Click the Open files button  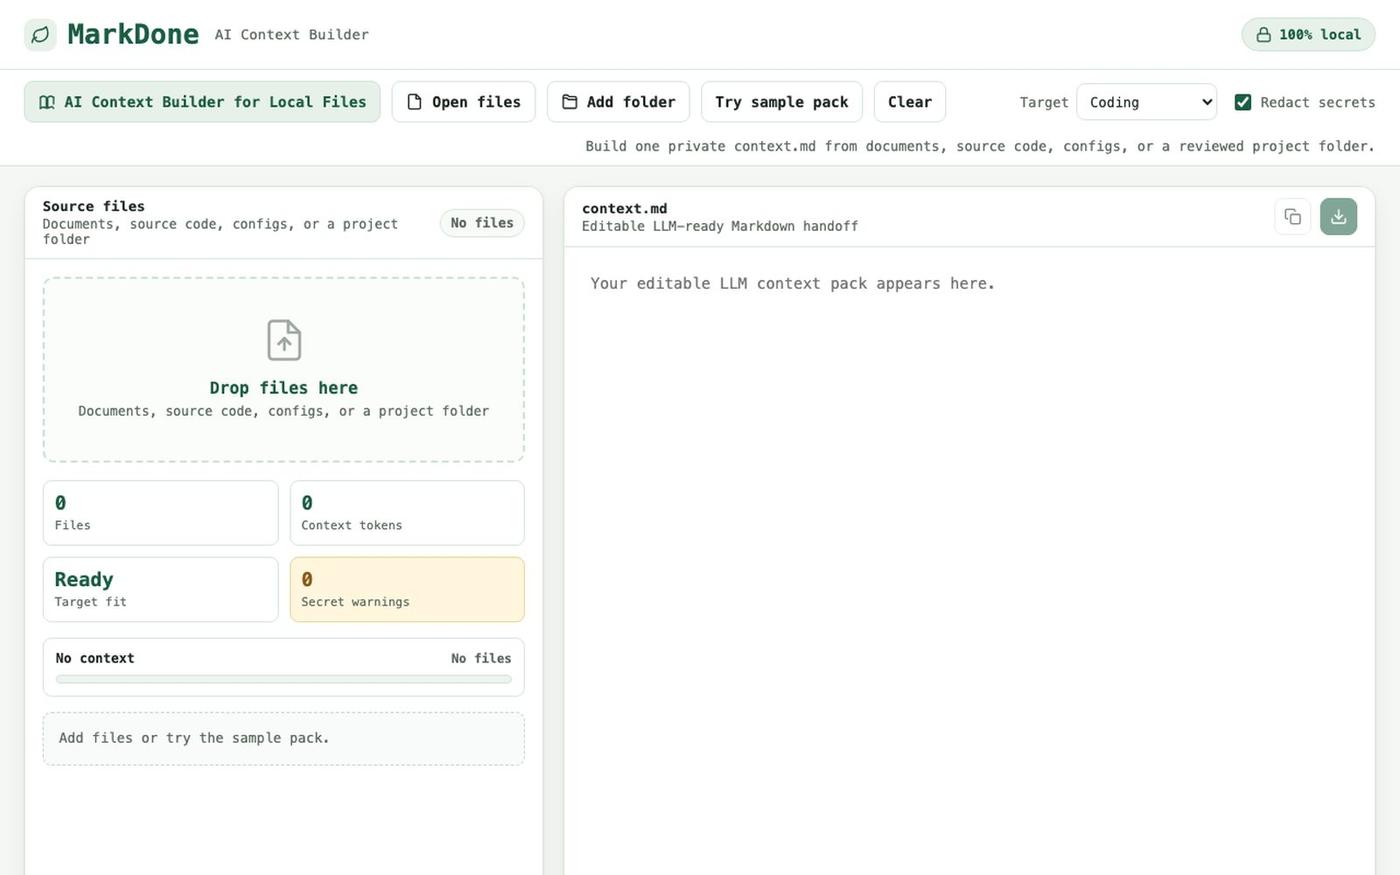(x=463, y=102)
